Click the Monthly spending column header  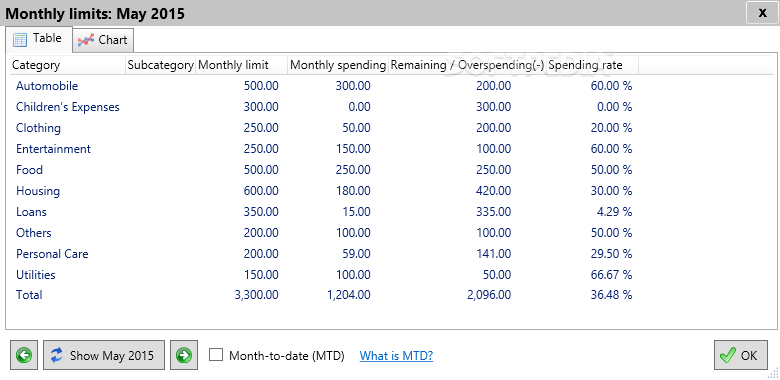pyautogui.click(x=338, y=65)
